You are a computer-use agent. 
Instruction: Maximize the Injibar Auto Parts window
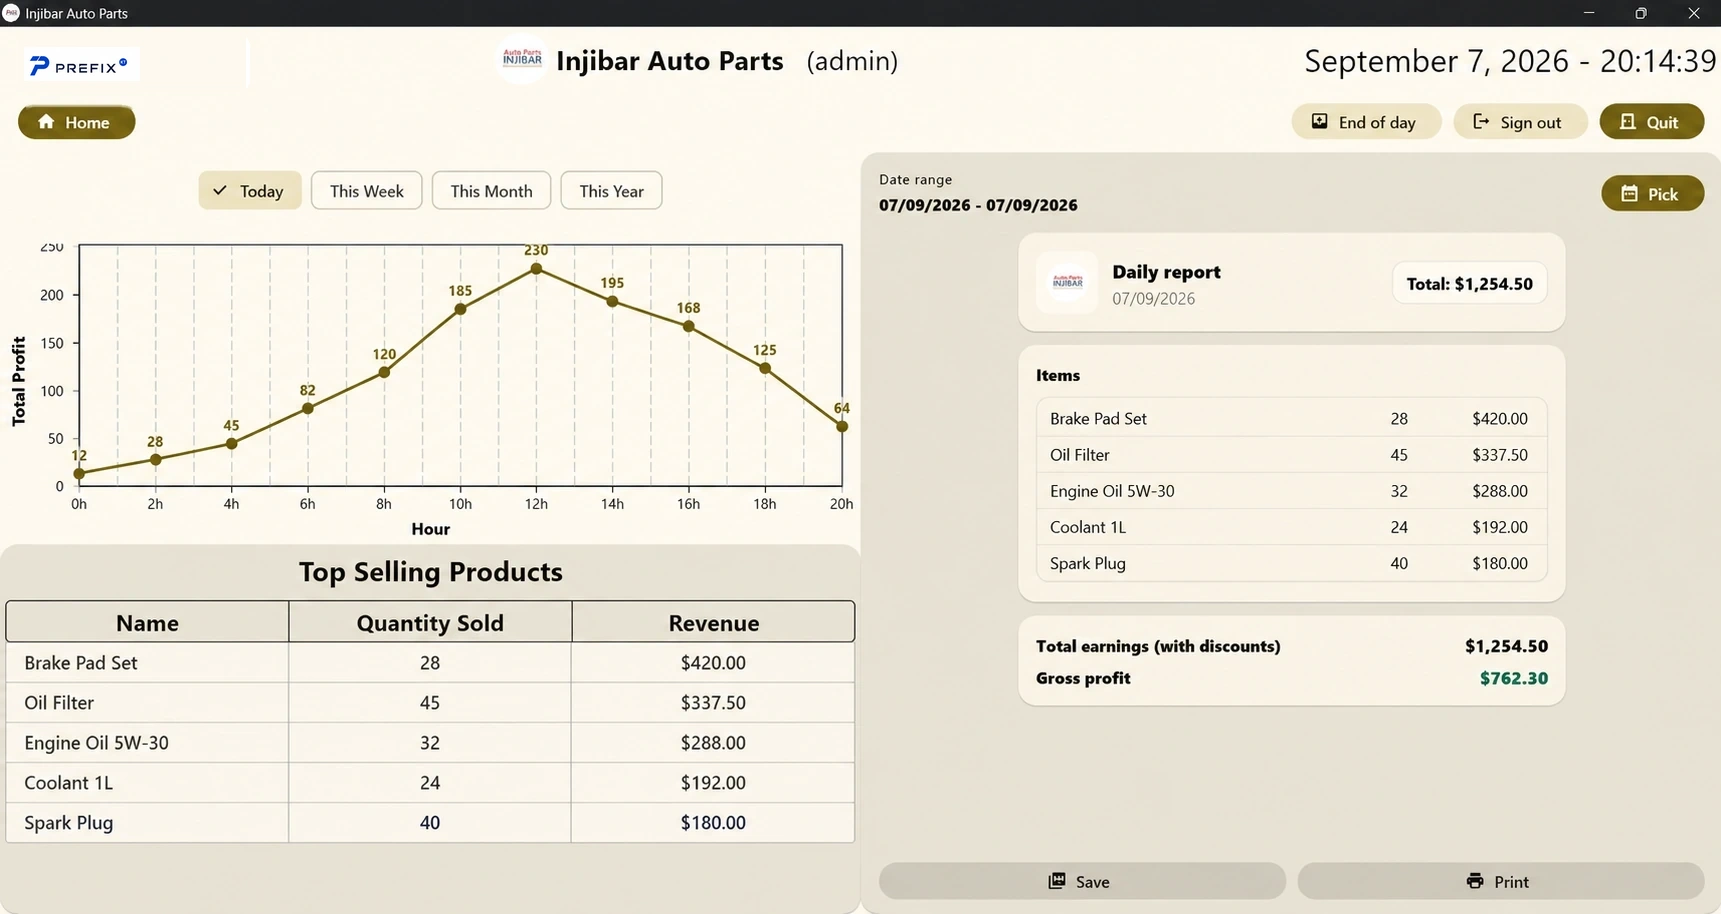click(1641, 13)
